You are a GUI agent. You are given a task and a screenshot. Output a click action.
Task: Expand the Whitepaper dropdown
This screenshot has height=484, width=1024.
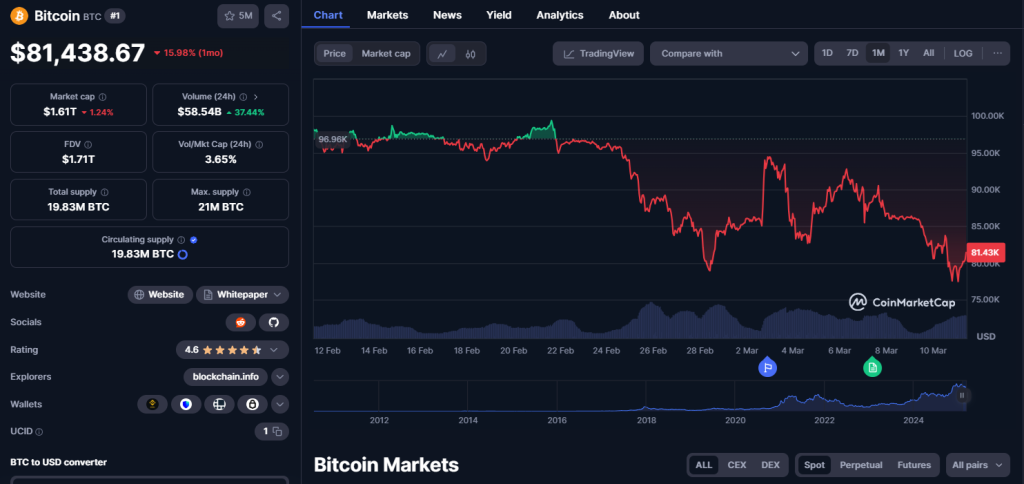[x=242, y=295]
